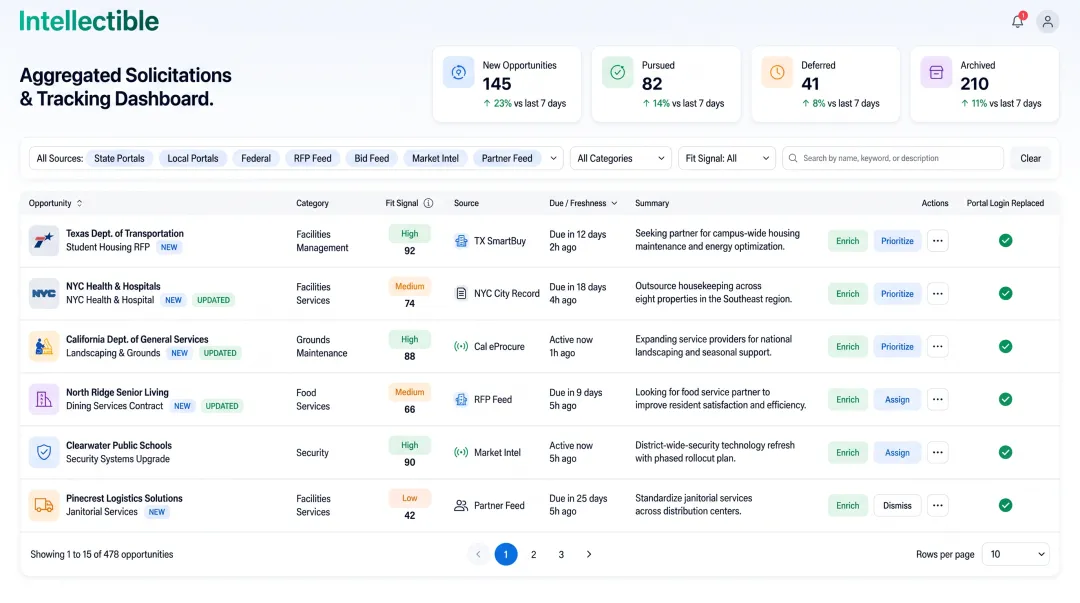
Task: Click portal login checkmark for Texas row
Action: pos(1006,241)
